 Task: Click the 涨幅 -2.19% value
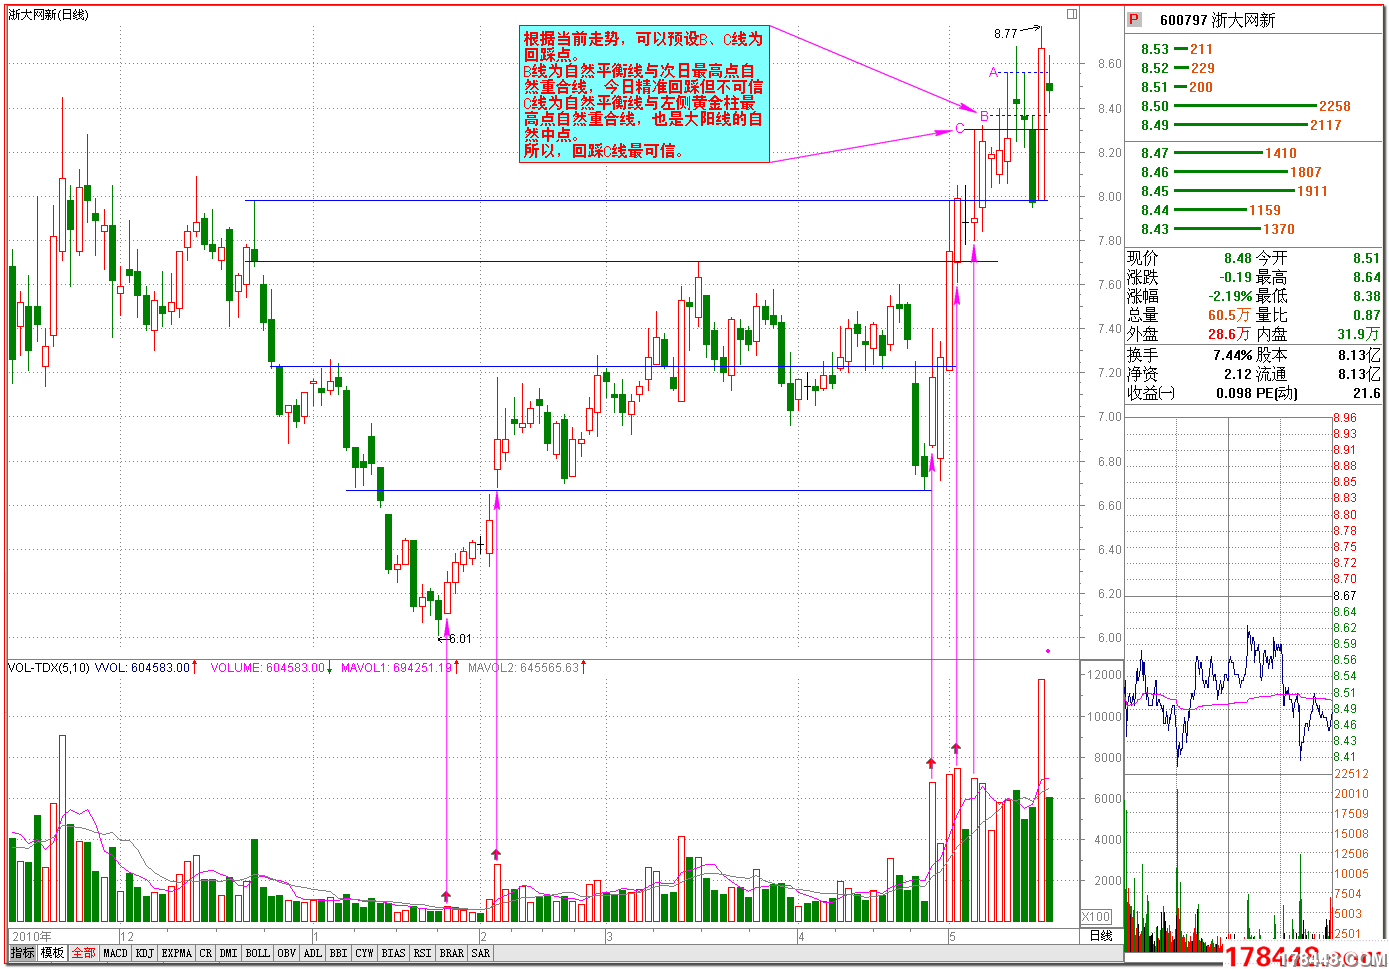[x=1230, y=296]
